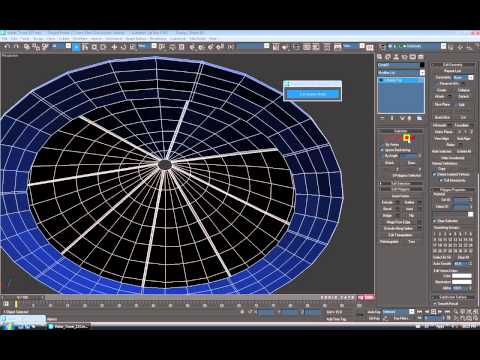The height and width of the screenshot is (360, 480).
Task: Open the Modifiers menu
Action: 80,39
